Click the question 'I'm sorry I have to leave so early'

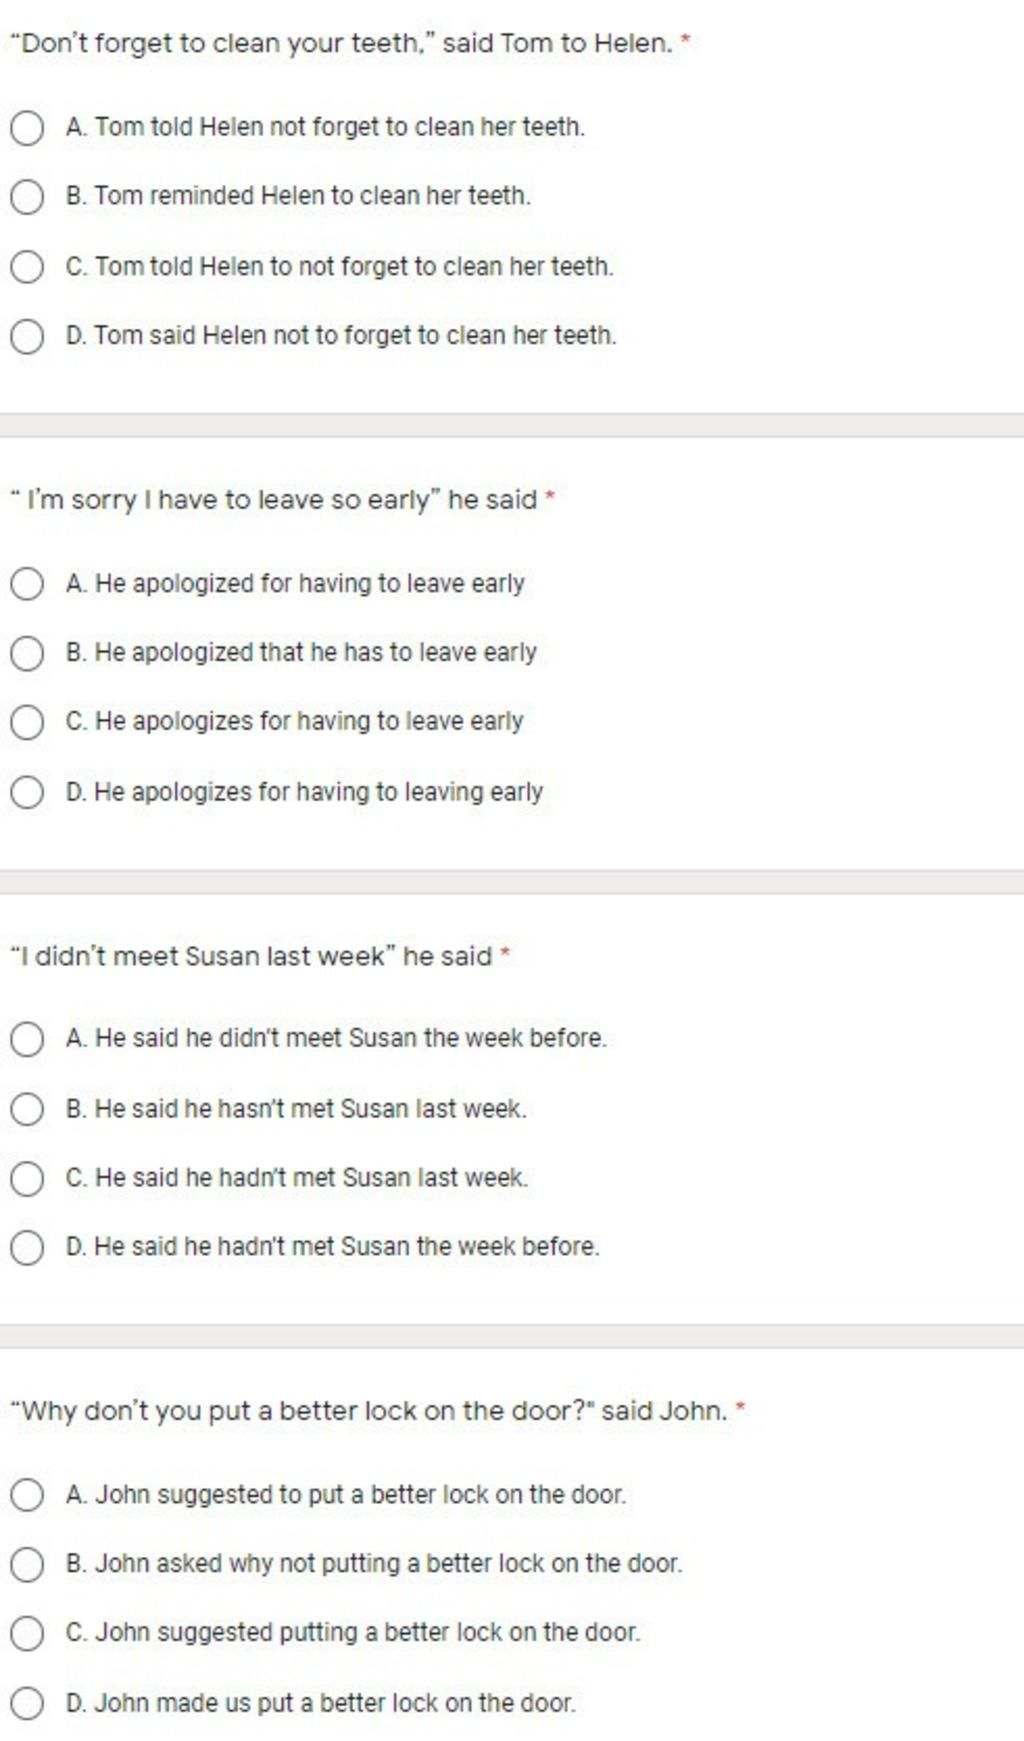(x=274, y=499)
